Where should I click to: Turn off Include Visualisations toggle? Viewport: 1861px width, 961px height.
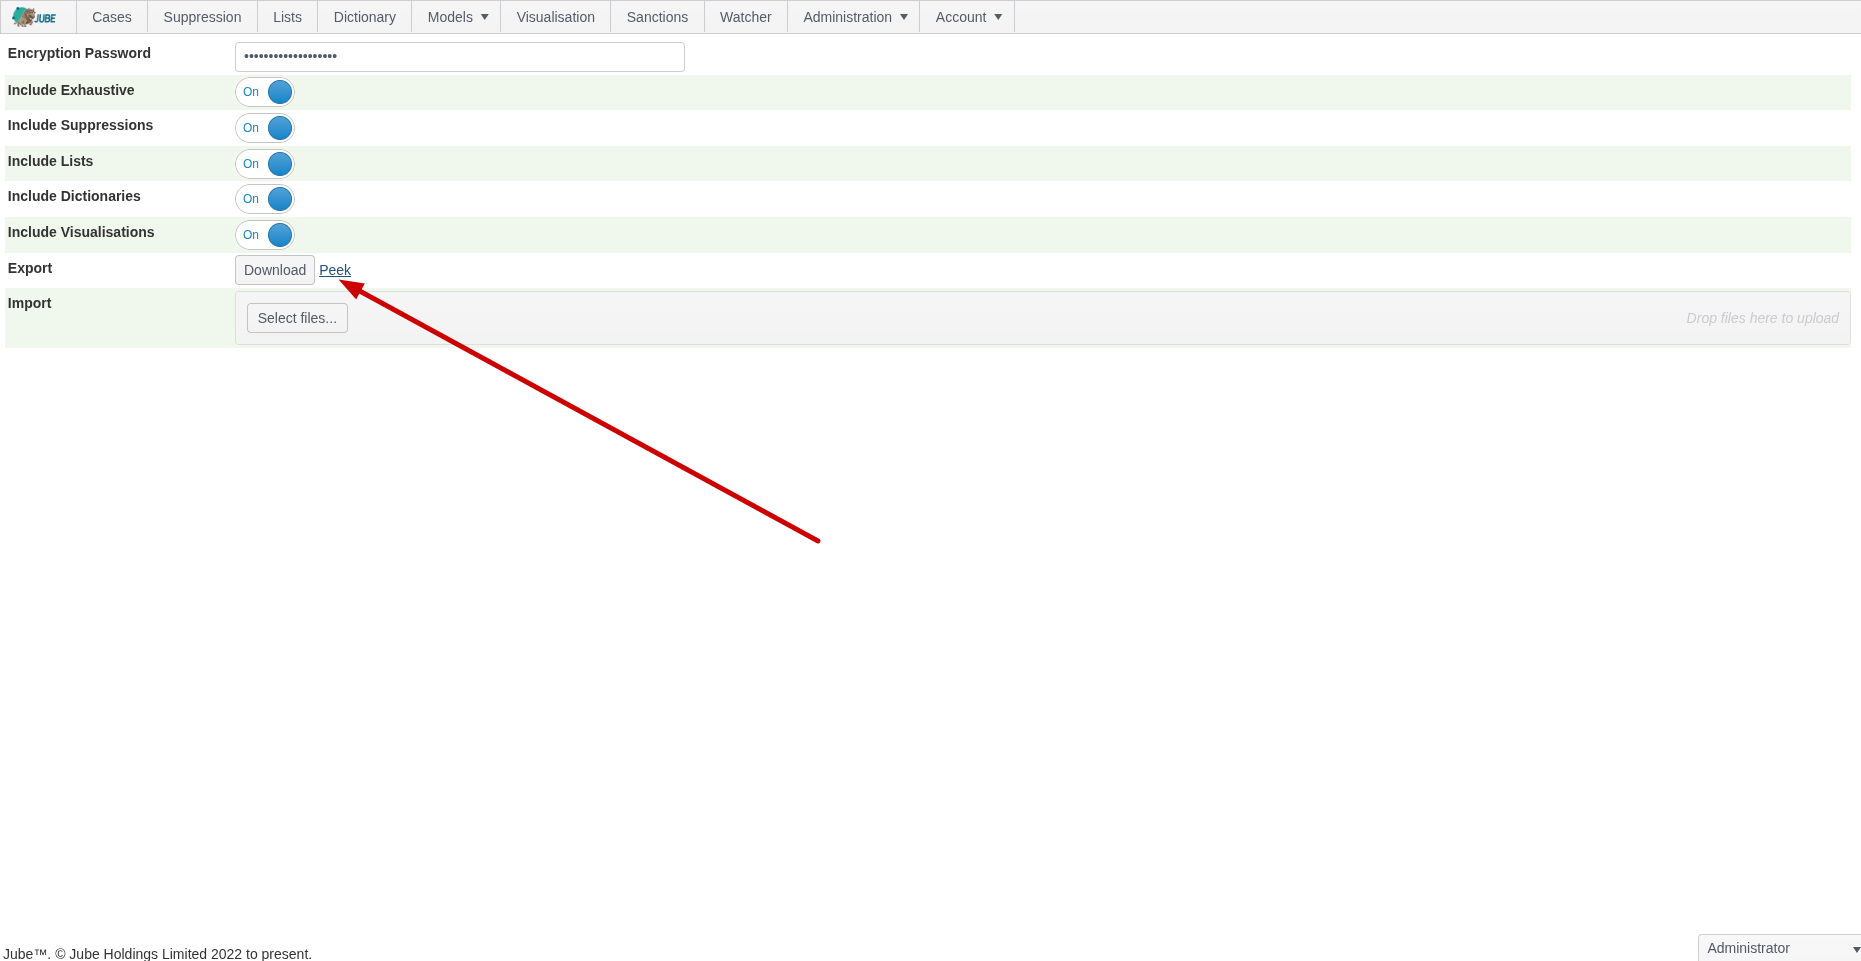265,235
